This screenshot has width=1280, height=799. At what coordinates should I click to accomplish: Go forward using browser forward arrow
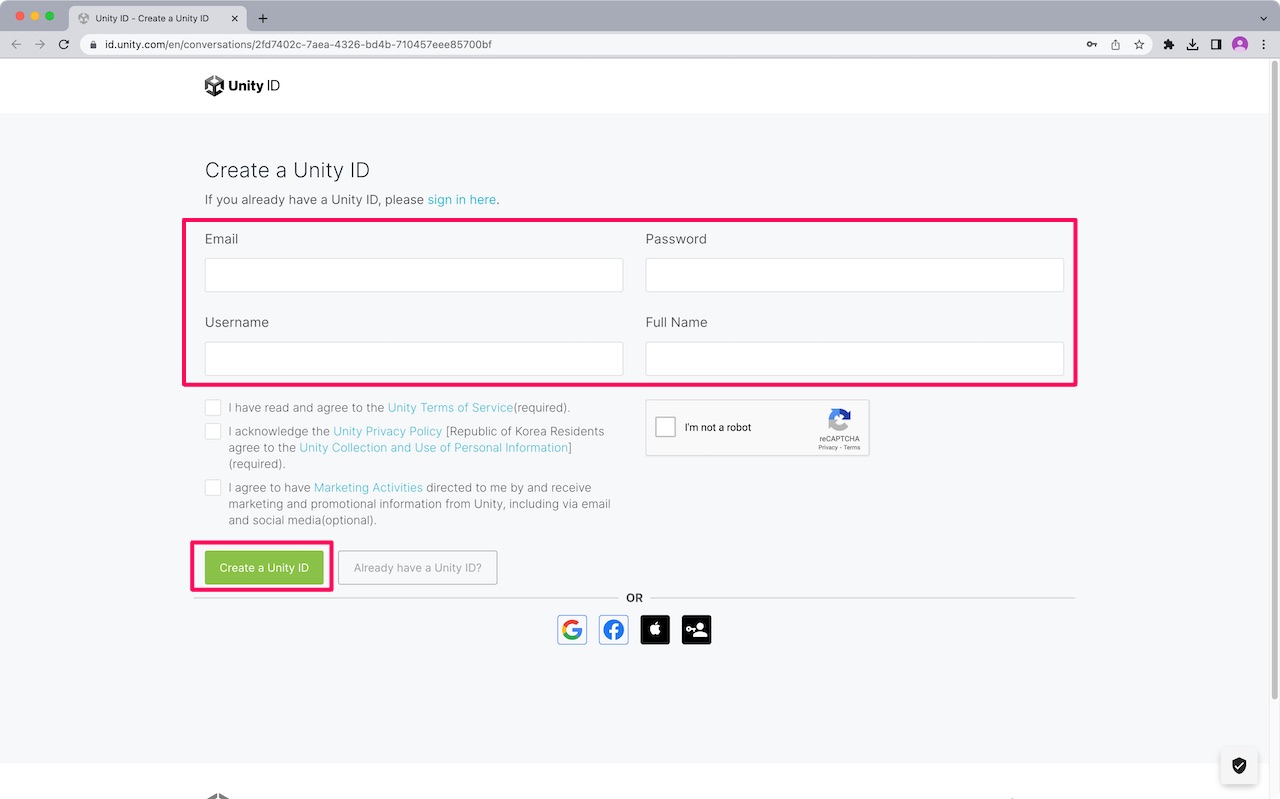coord(40,45)
